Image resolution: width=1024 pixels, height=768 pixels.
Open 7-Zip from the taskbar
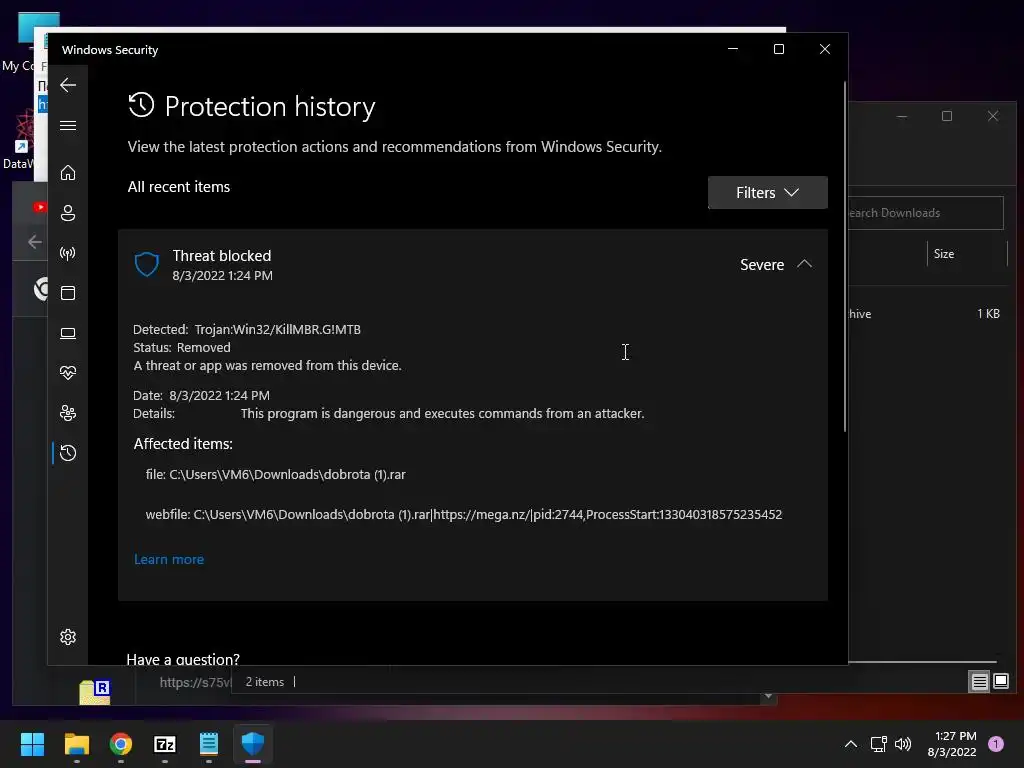pyautogui.click(x=165, y=744)
